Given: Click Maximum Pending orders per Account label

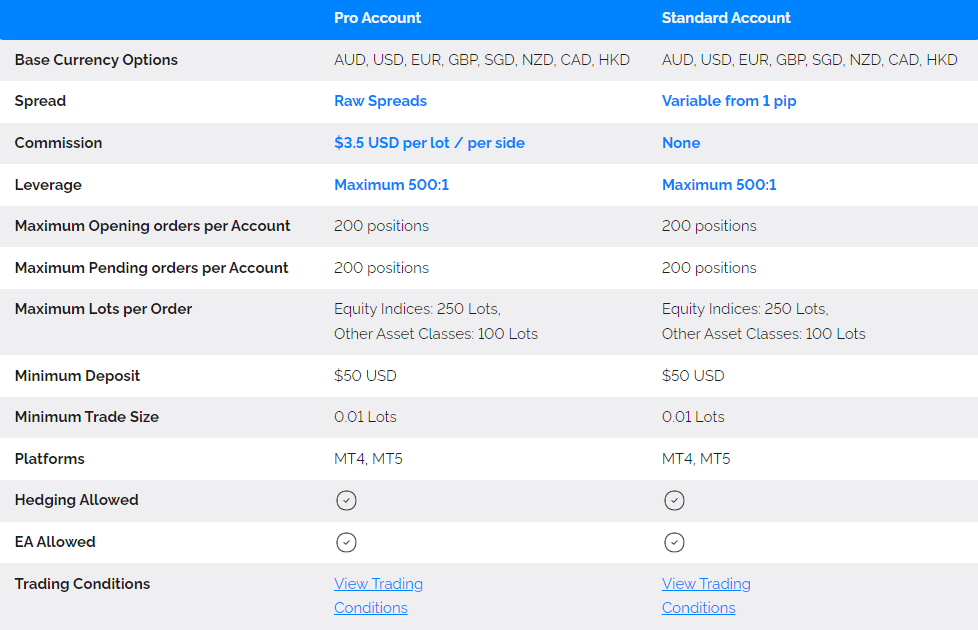Looking at the screenshot, I should [152, 268].
